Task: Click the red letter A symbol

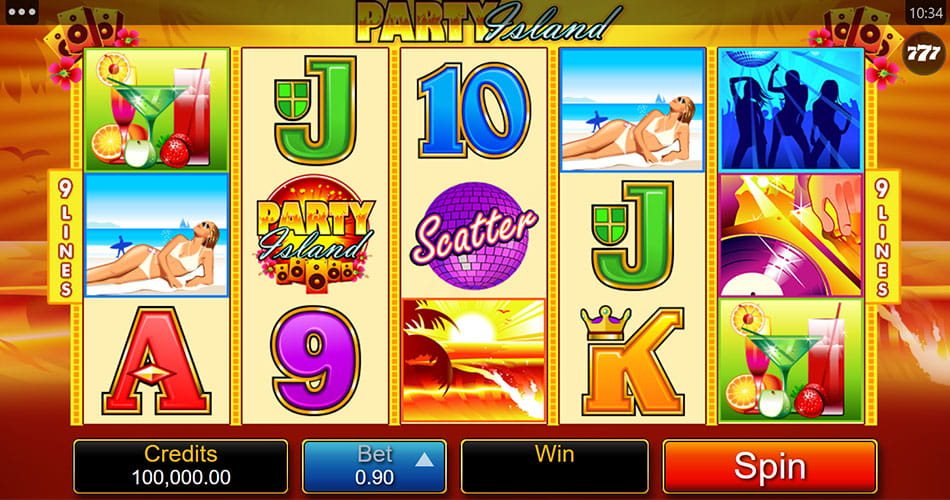Action: pos(156,361)
